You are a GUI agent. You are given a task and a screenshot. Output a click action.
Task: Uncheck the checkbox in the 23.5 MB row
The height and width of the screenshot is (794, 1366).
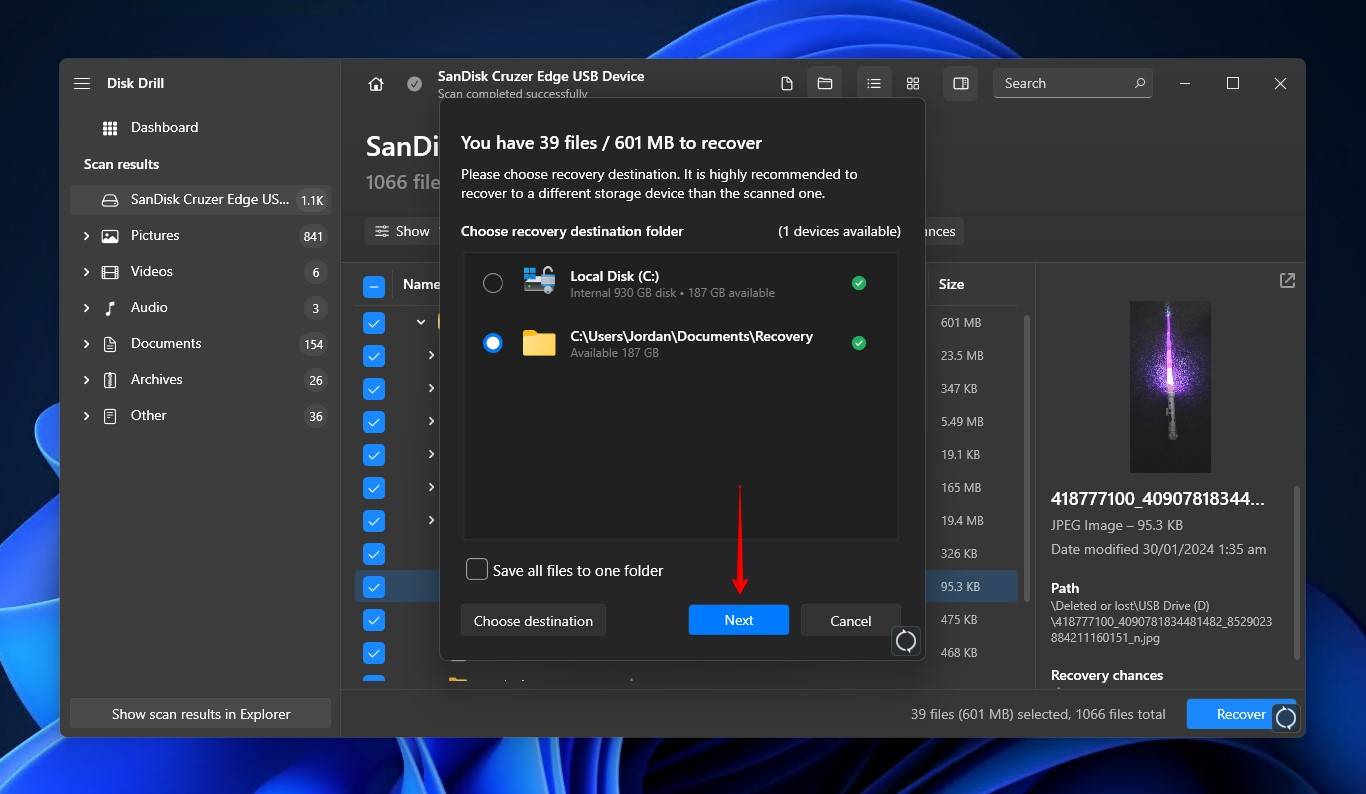point(374,356)
